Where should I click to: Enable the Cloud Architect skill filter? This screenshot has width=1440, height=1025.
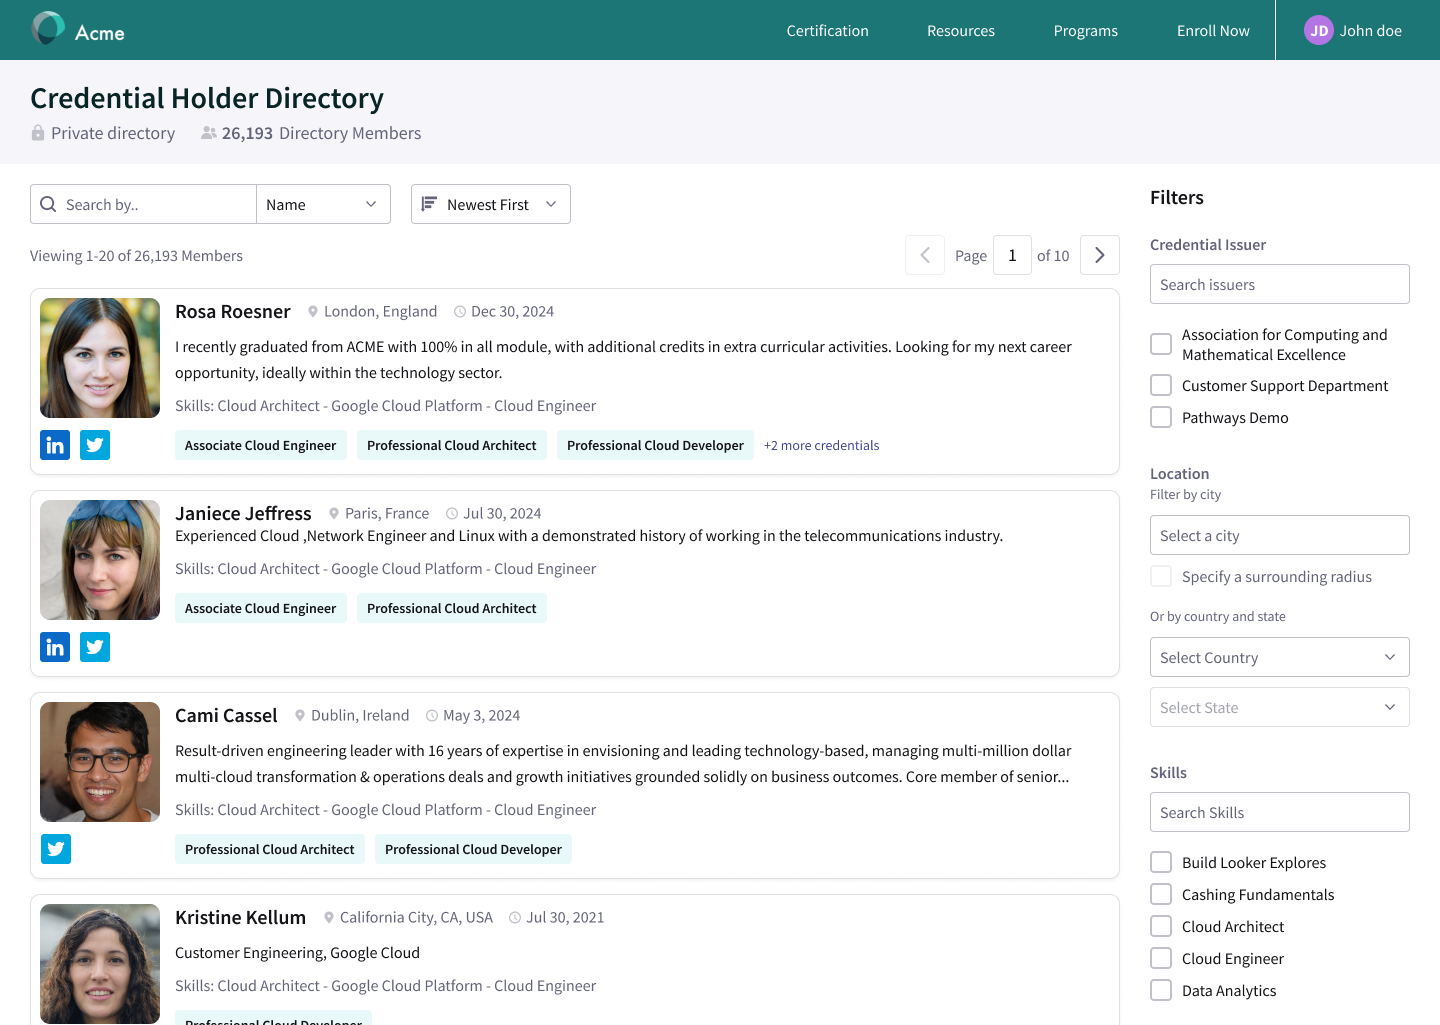(x=1161, y=926)
